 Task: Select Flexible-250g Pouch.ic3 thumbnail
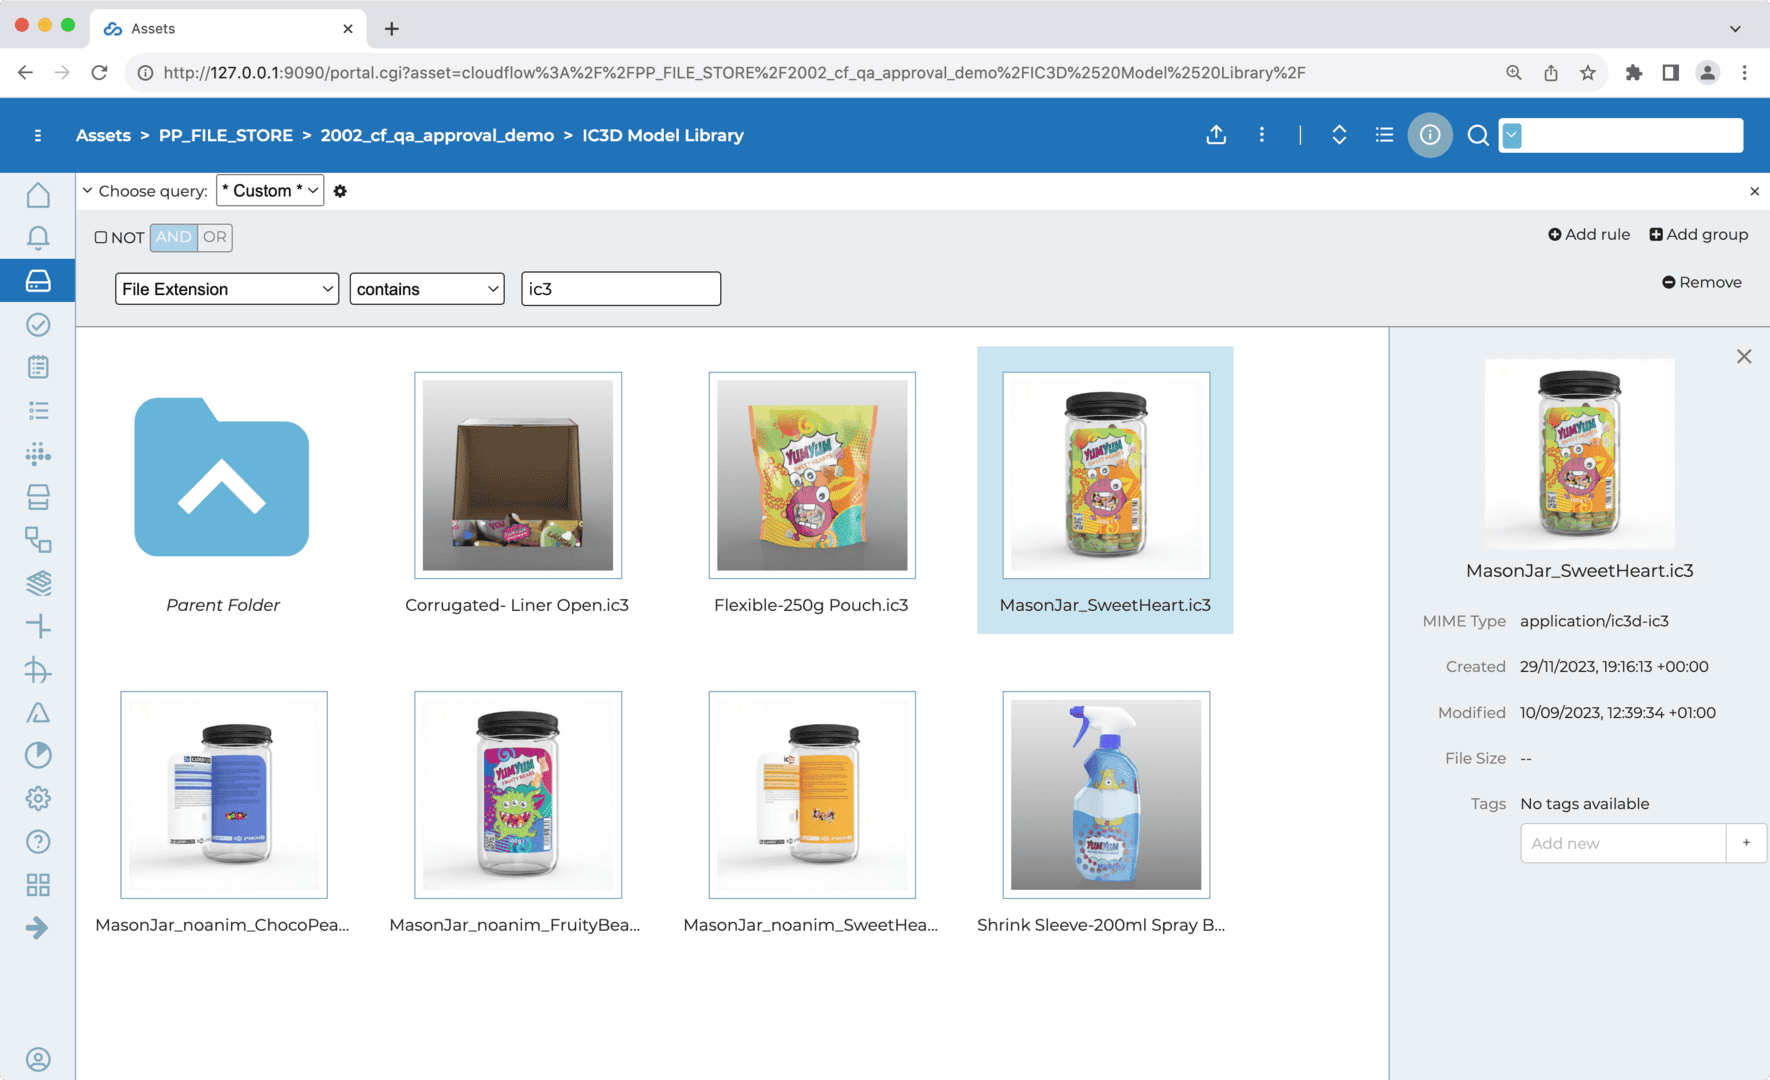(811, 476)
